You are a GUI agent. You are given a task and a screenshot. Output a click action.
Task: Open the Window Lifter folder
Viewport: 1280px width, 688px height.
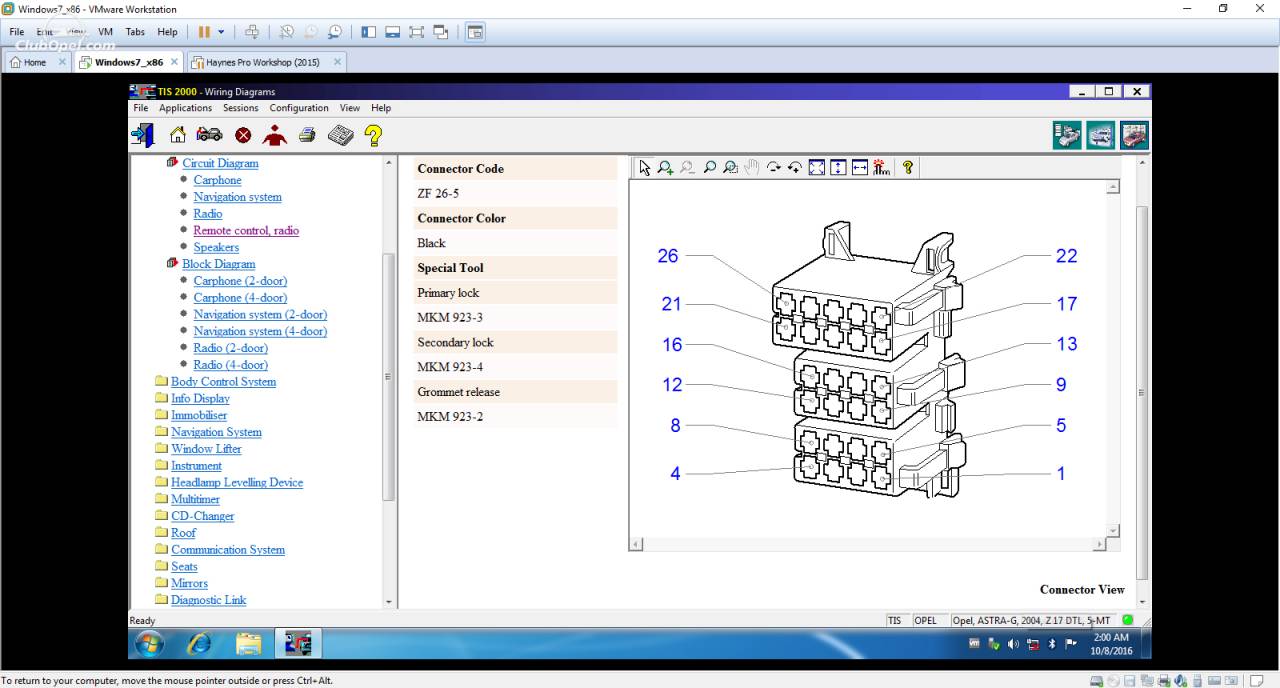coord(206,449)
